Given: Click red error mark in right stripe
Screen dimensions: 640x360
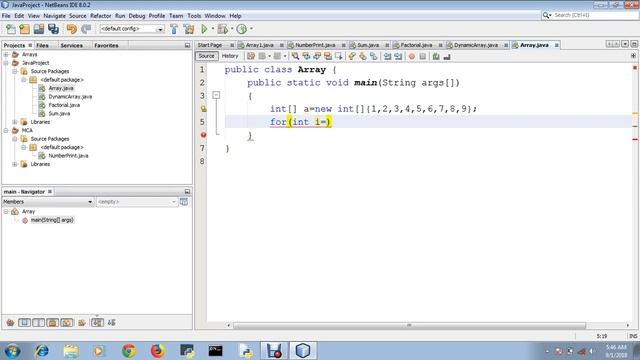Looking at the screenshot, I should pyautogui.click(x=635, y=140).
